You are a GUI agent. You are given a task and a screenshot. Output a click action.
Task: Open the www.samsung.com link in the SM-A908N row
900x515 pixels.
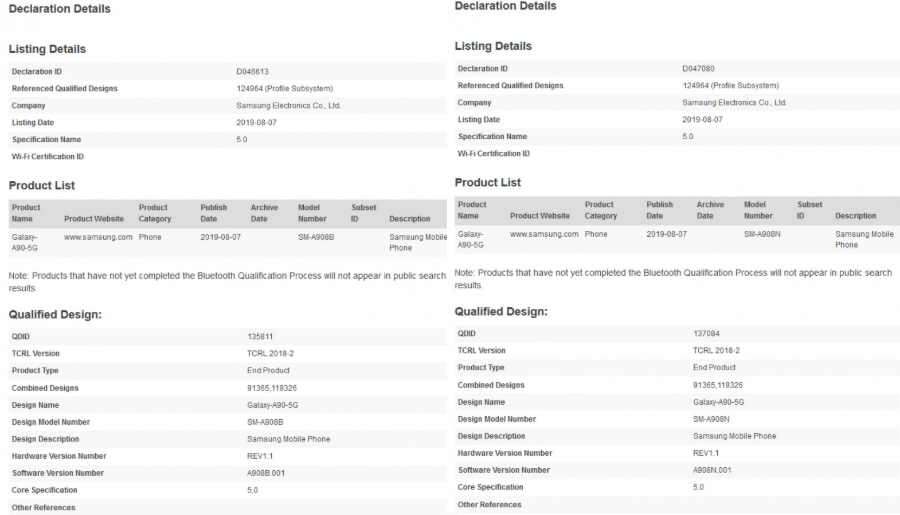[544, 234]
